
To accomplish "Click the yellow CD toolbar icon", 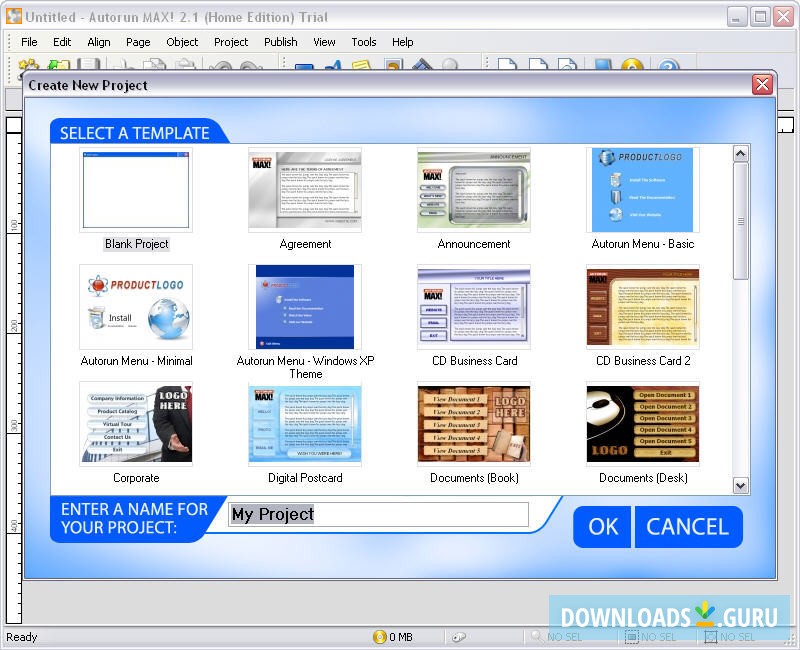I will pyautogui.click(x=632, y=65).
